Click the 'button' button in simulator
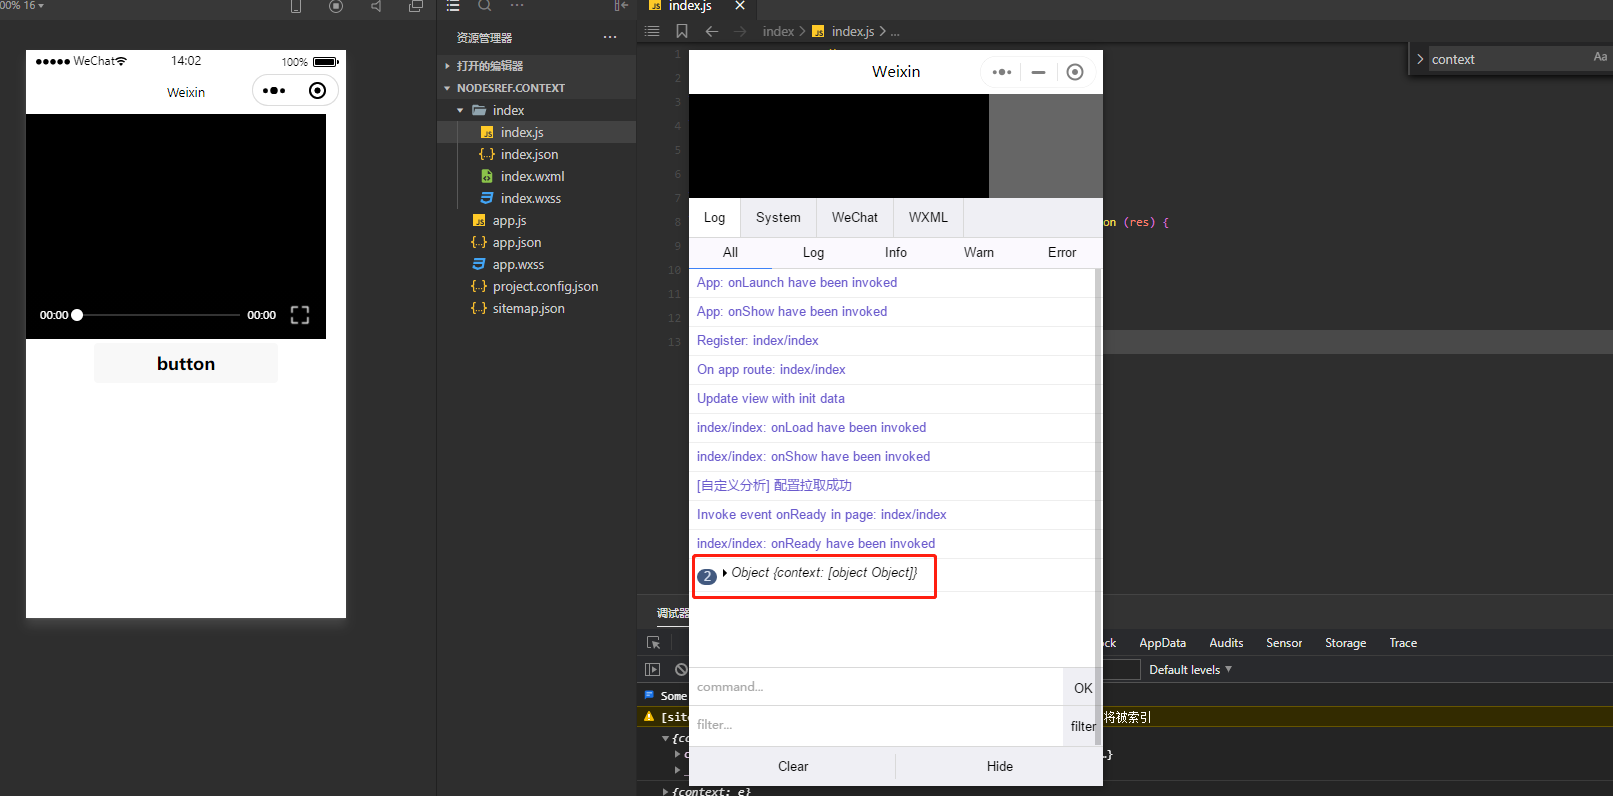 point(186,364)
